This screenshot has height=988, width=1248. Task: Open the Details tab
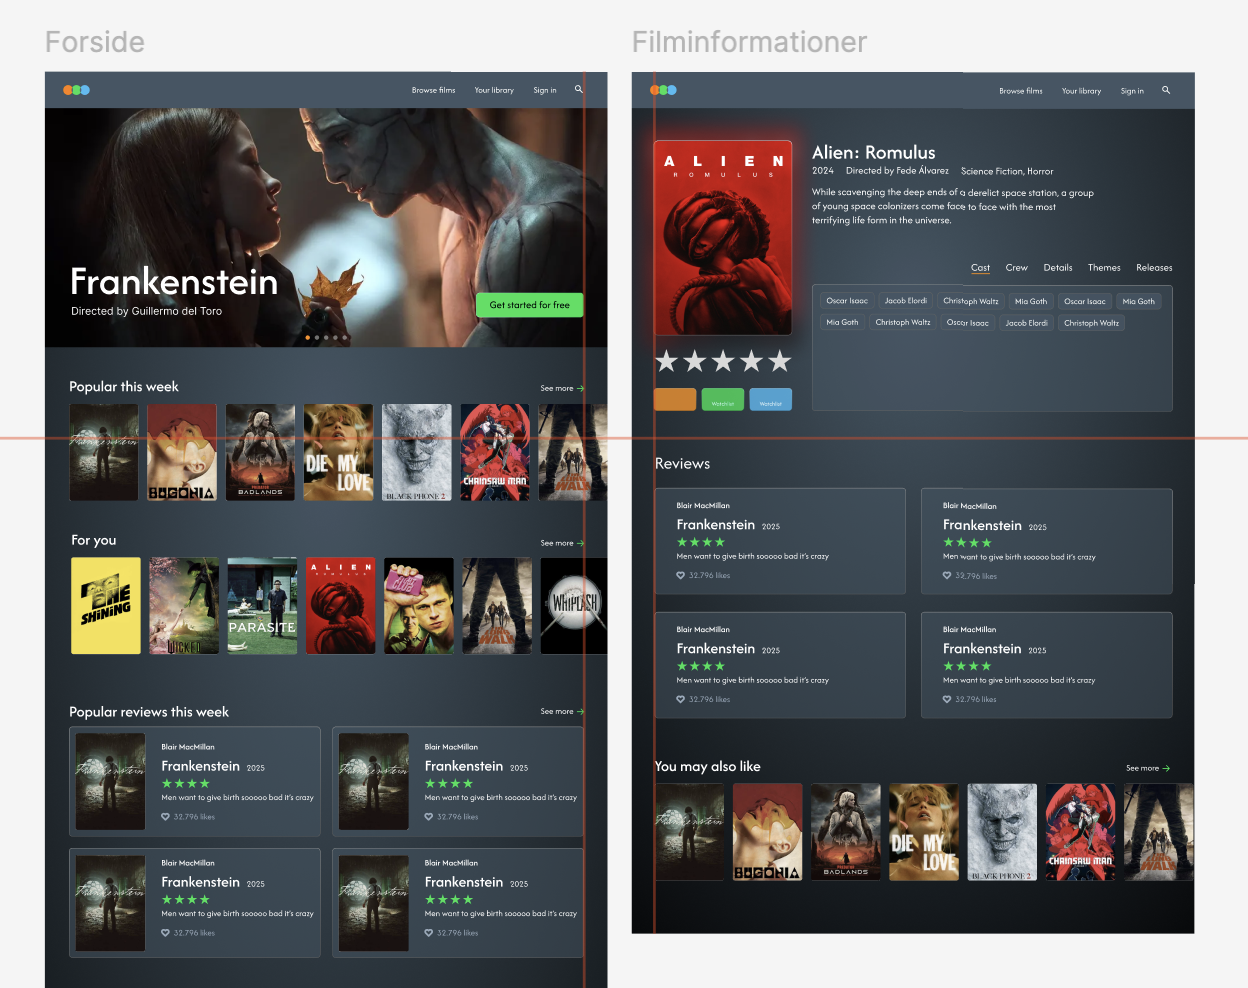click(x=1058, y=268)
